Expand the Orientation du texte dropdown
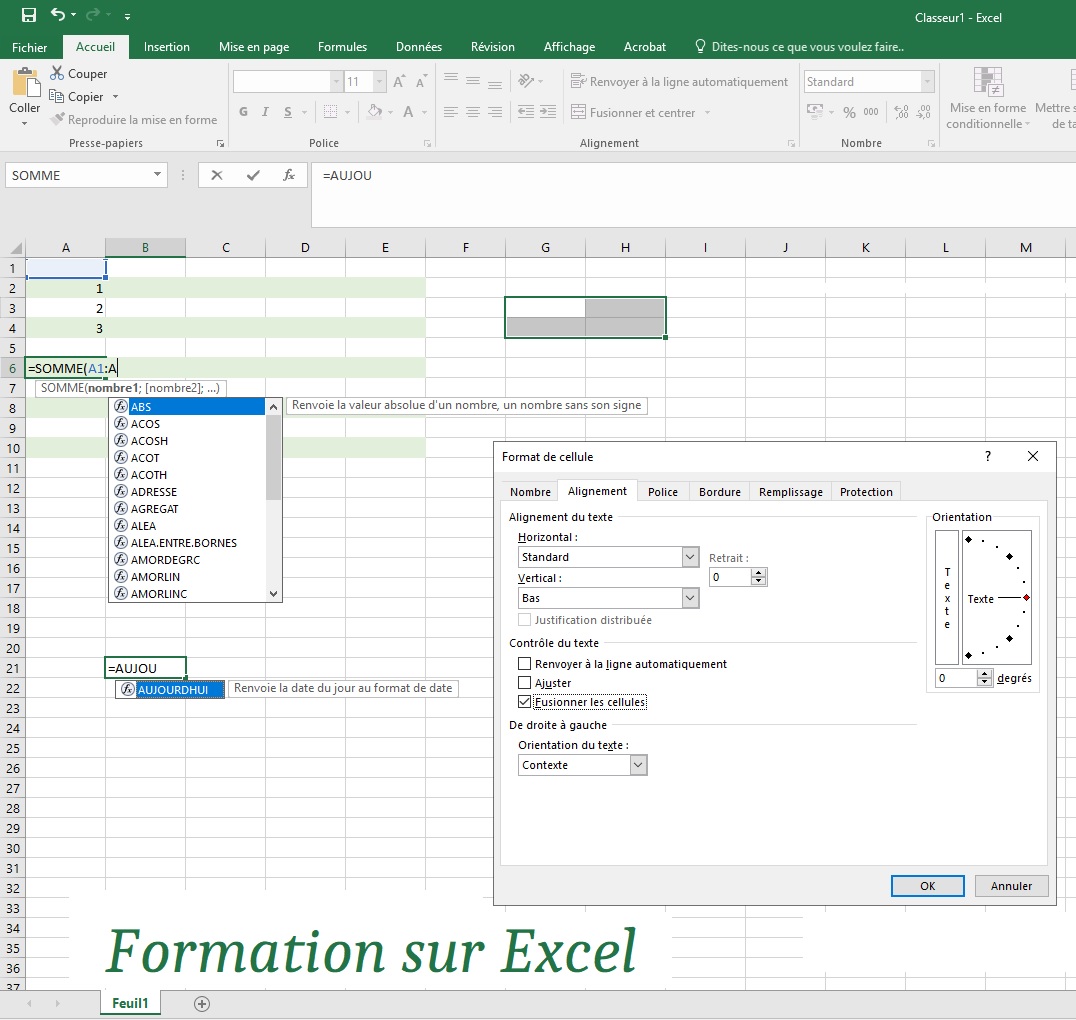The width and height of the screenshot is (1076, 1020). click(x=638, y=765)
